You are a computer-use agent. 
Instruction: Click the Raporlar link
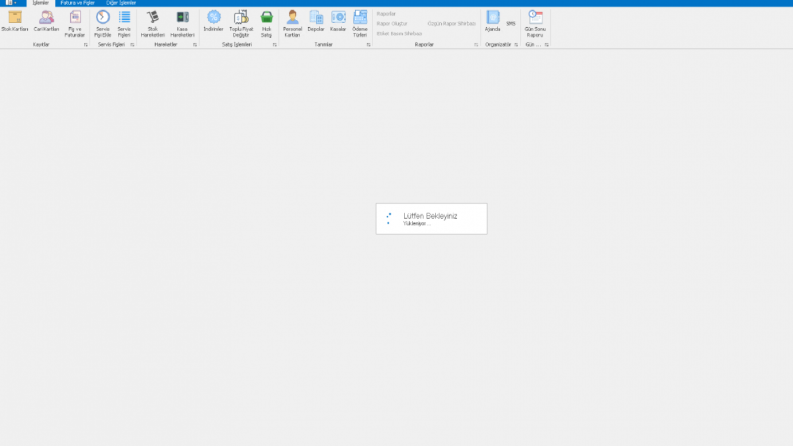pos(386,14)
